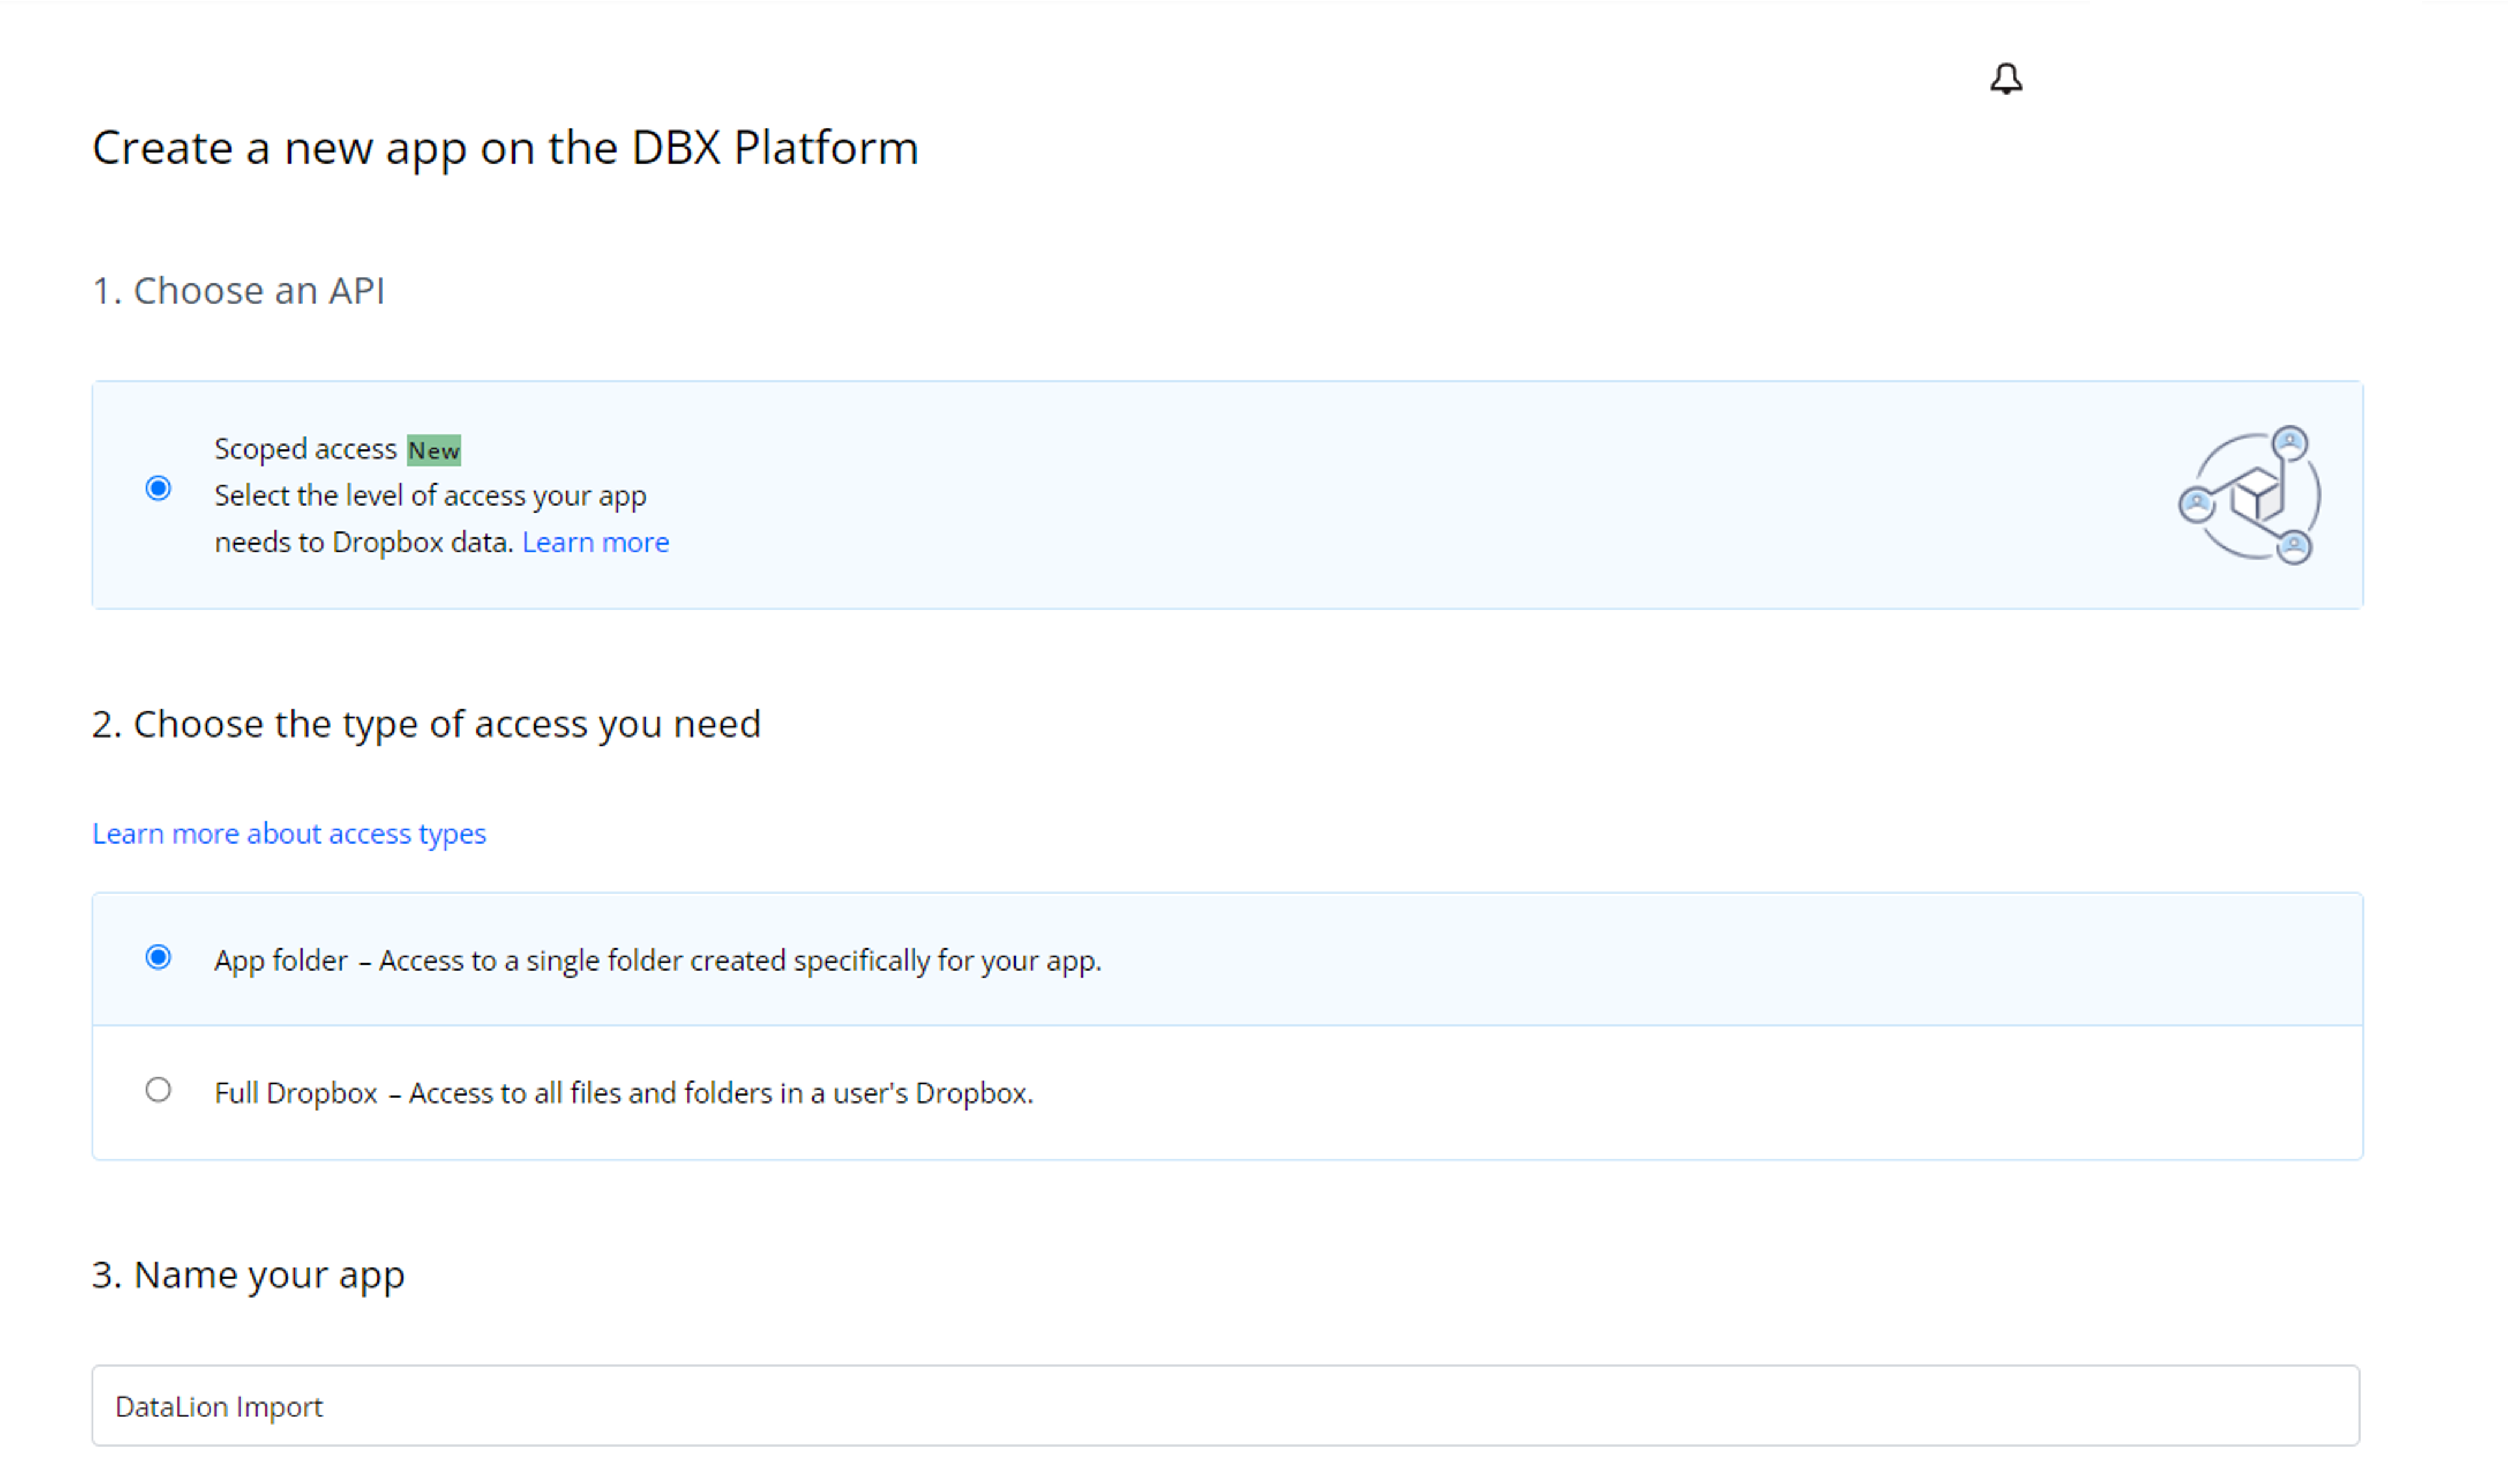Screen dimensions: 2508x1484
Task: Click the Create a new app page title
Action: (x=505, y=148)
